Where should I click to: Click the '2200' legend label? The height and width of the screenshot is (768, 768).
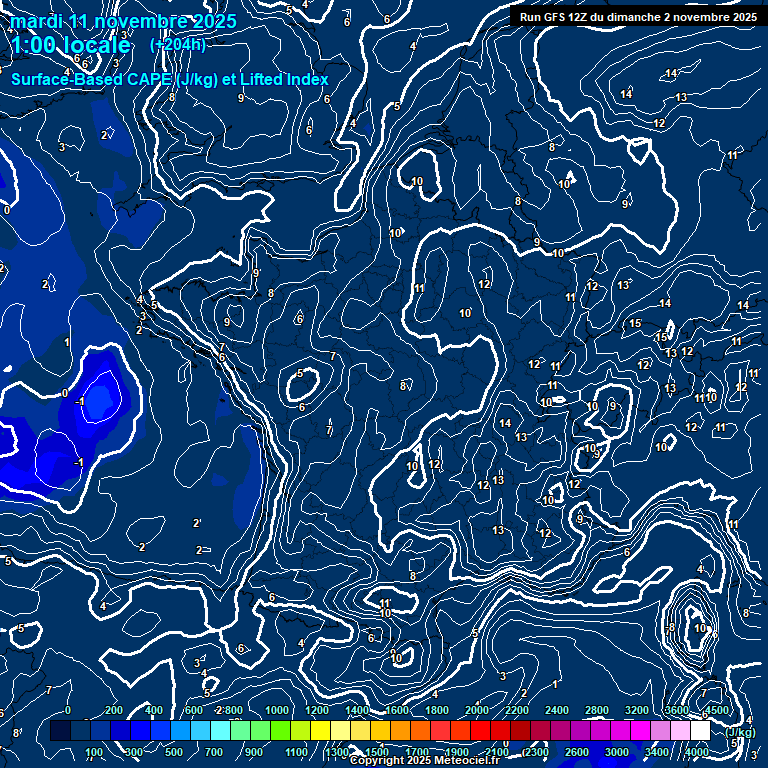(517, 710)
